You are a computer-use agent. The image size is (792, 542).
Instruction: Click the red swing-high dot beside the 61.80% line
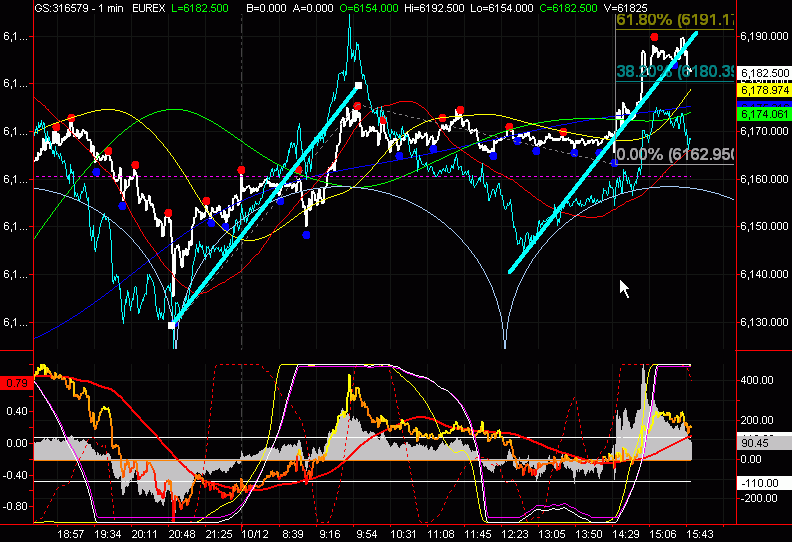coord(655,37)
